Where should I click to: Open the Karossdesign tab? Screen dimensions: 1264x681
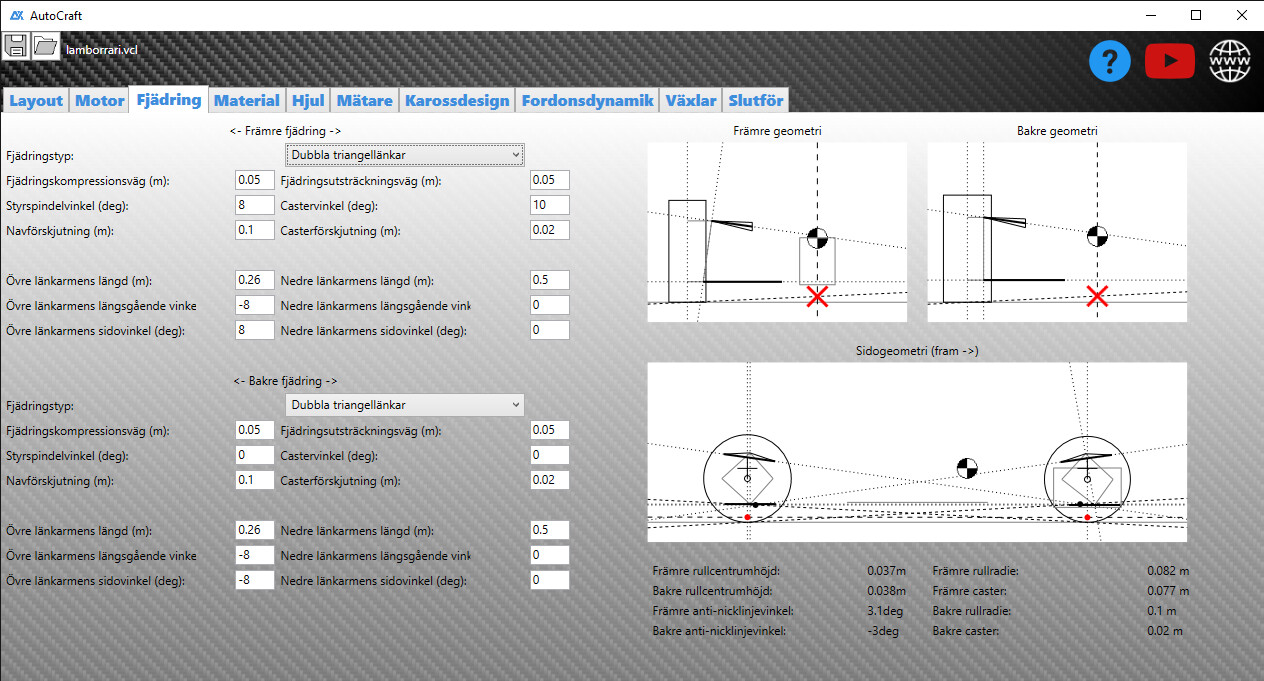458,100
